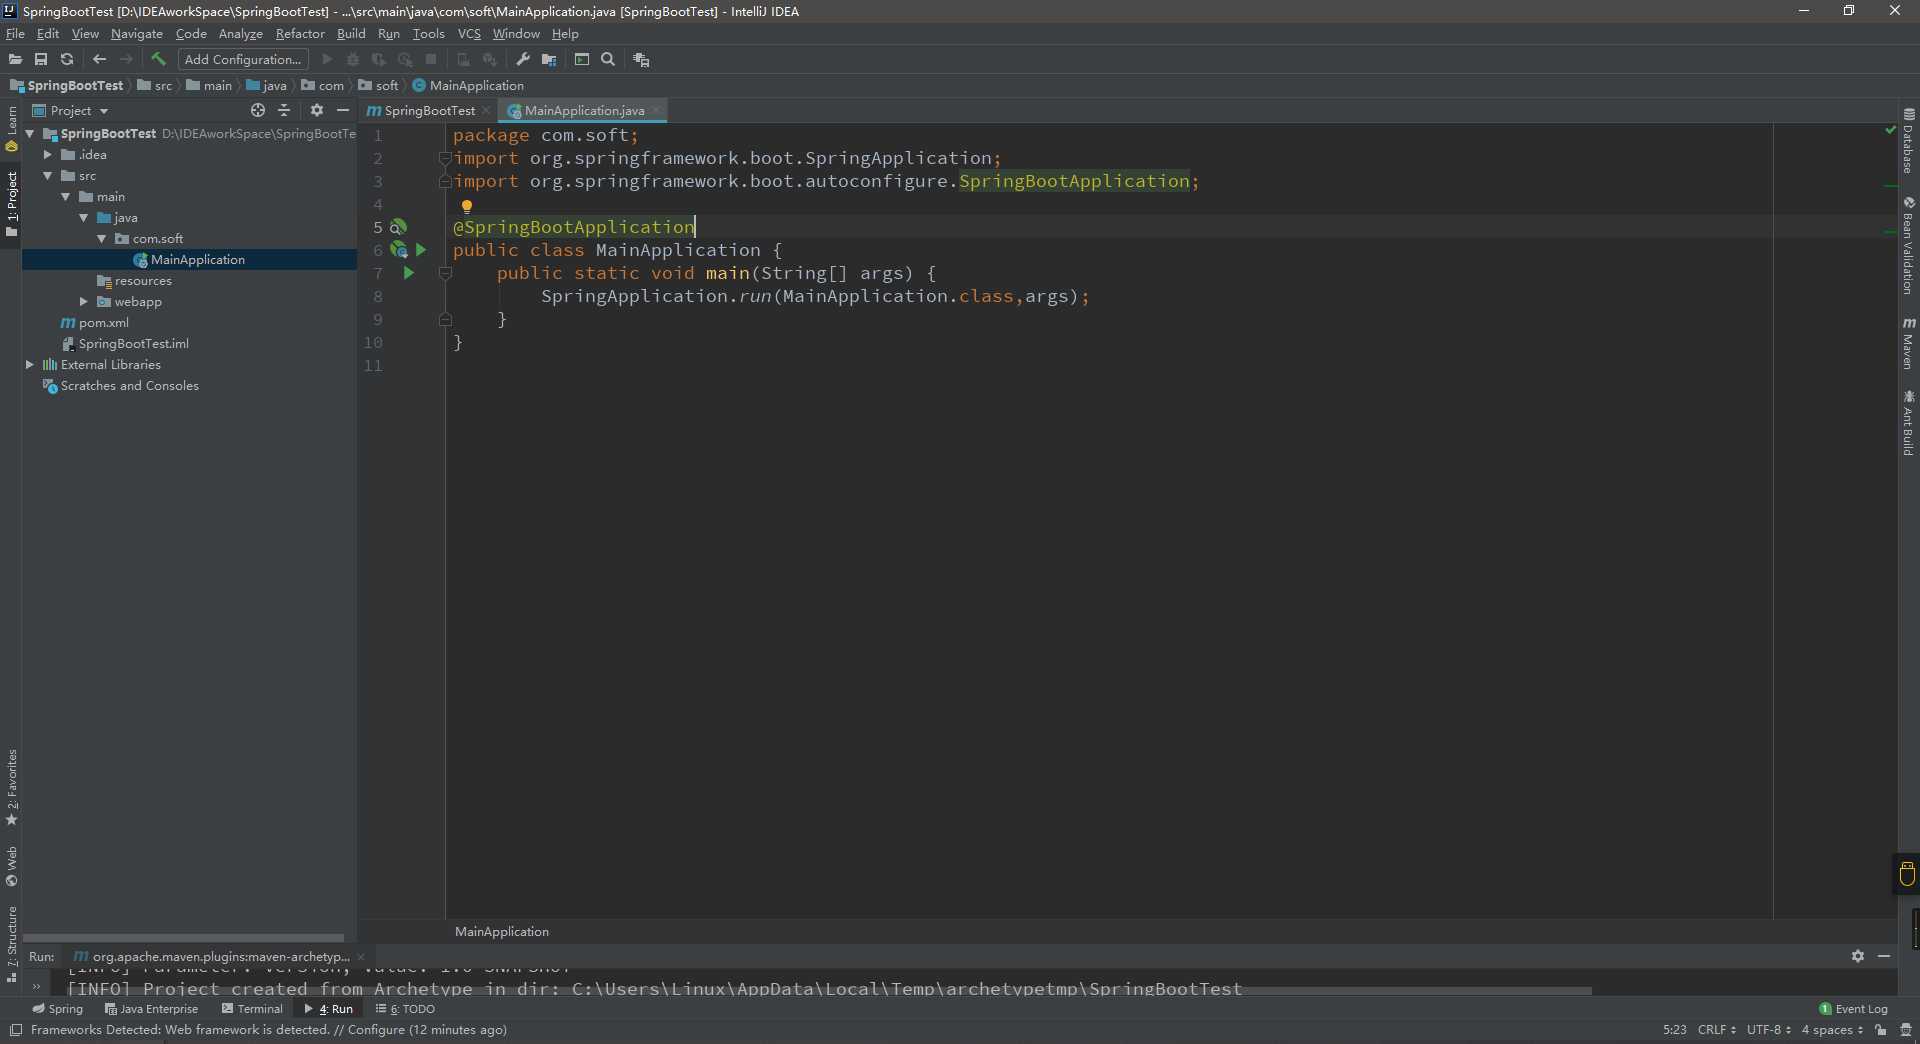Open Project panel gear options

pyautogui.click(x=317, y=110)
